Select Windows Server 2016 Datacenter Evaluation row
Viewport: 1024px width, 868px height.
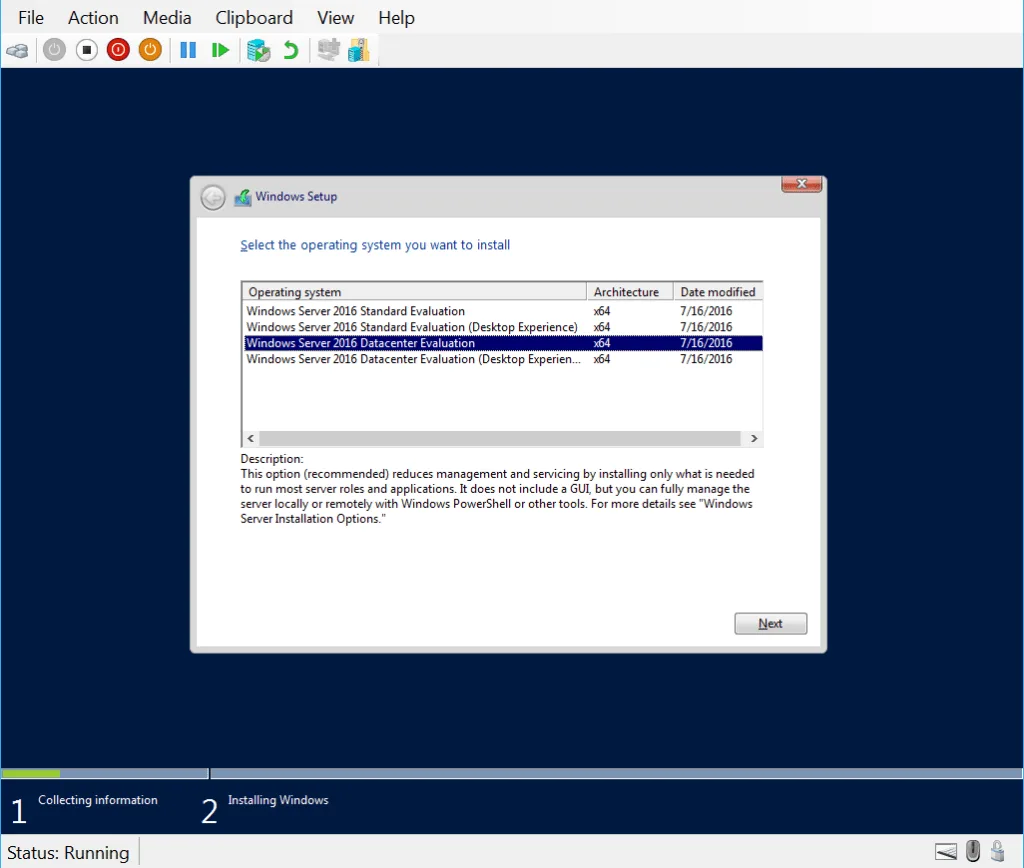click(503, 343)
